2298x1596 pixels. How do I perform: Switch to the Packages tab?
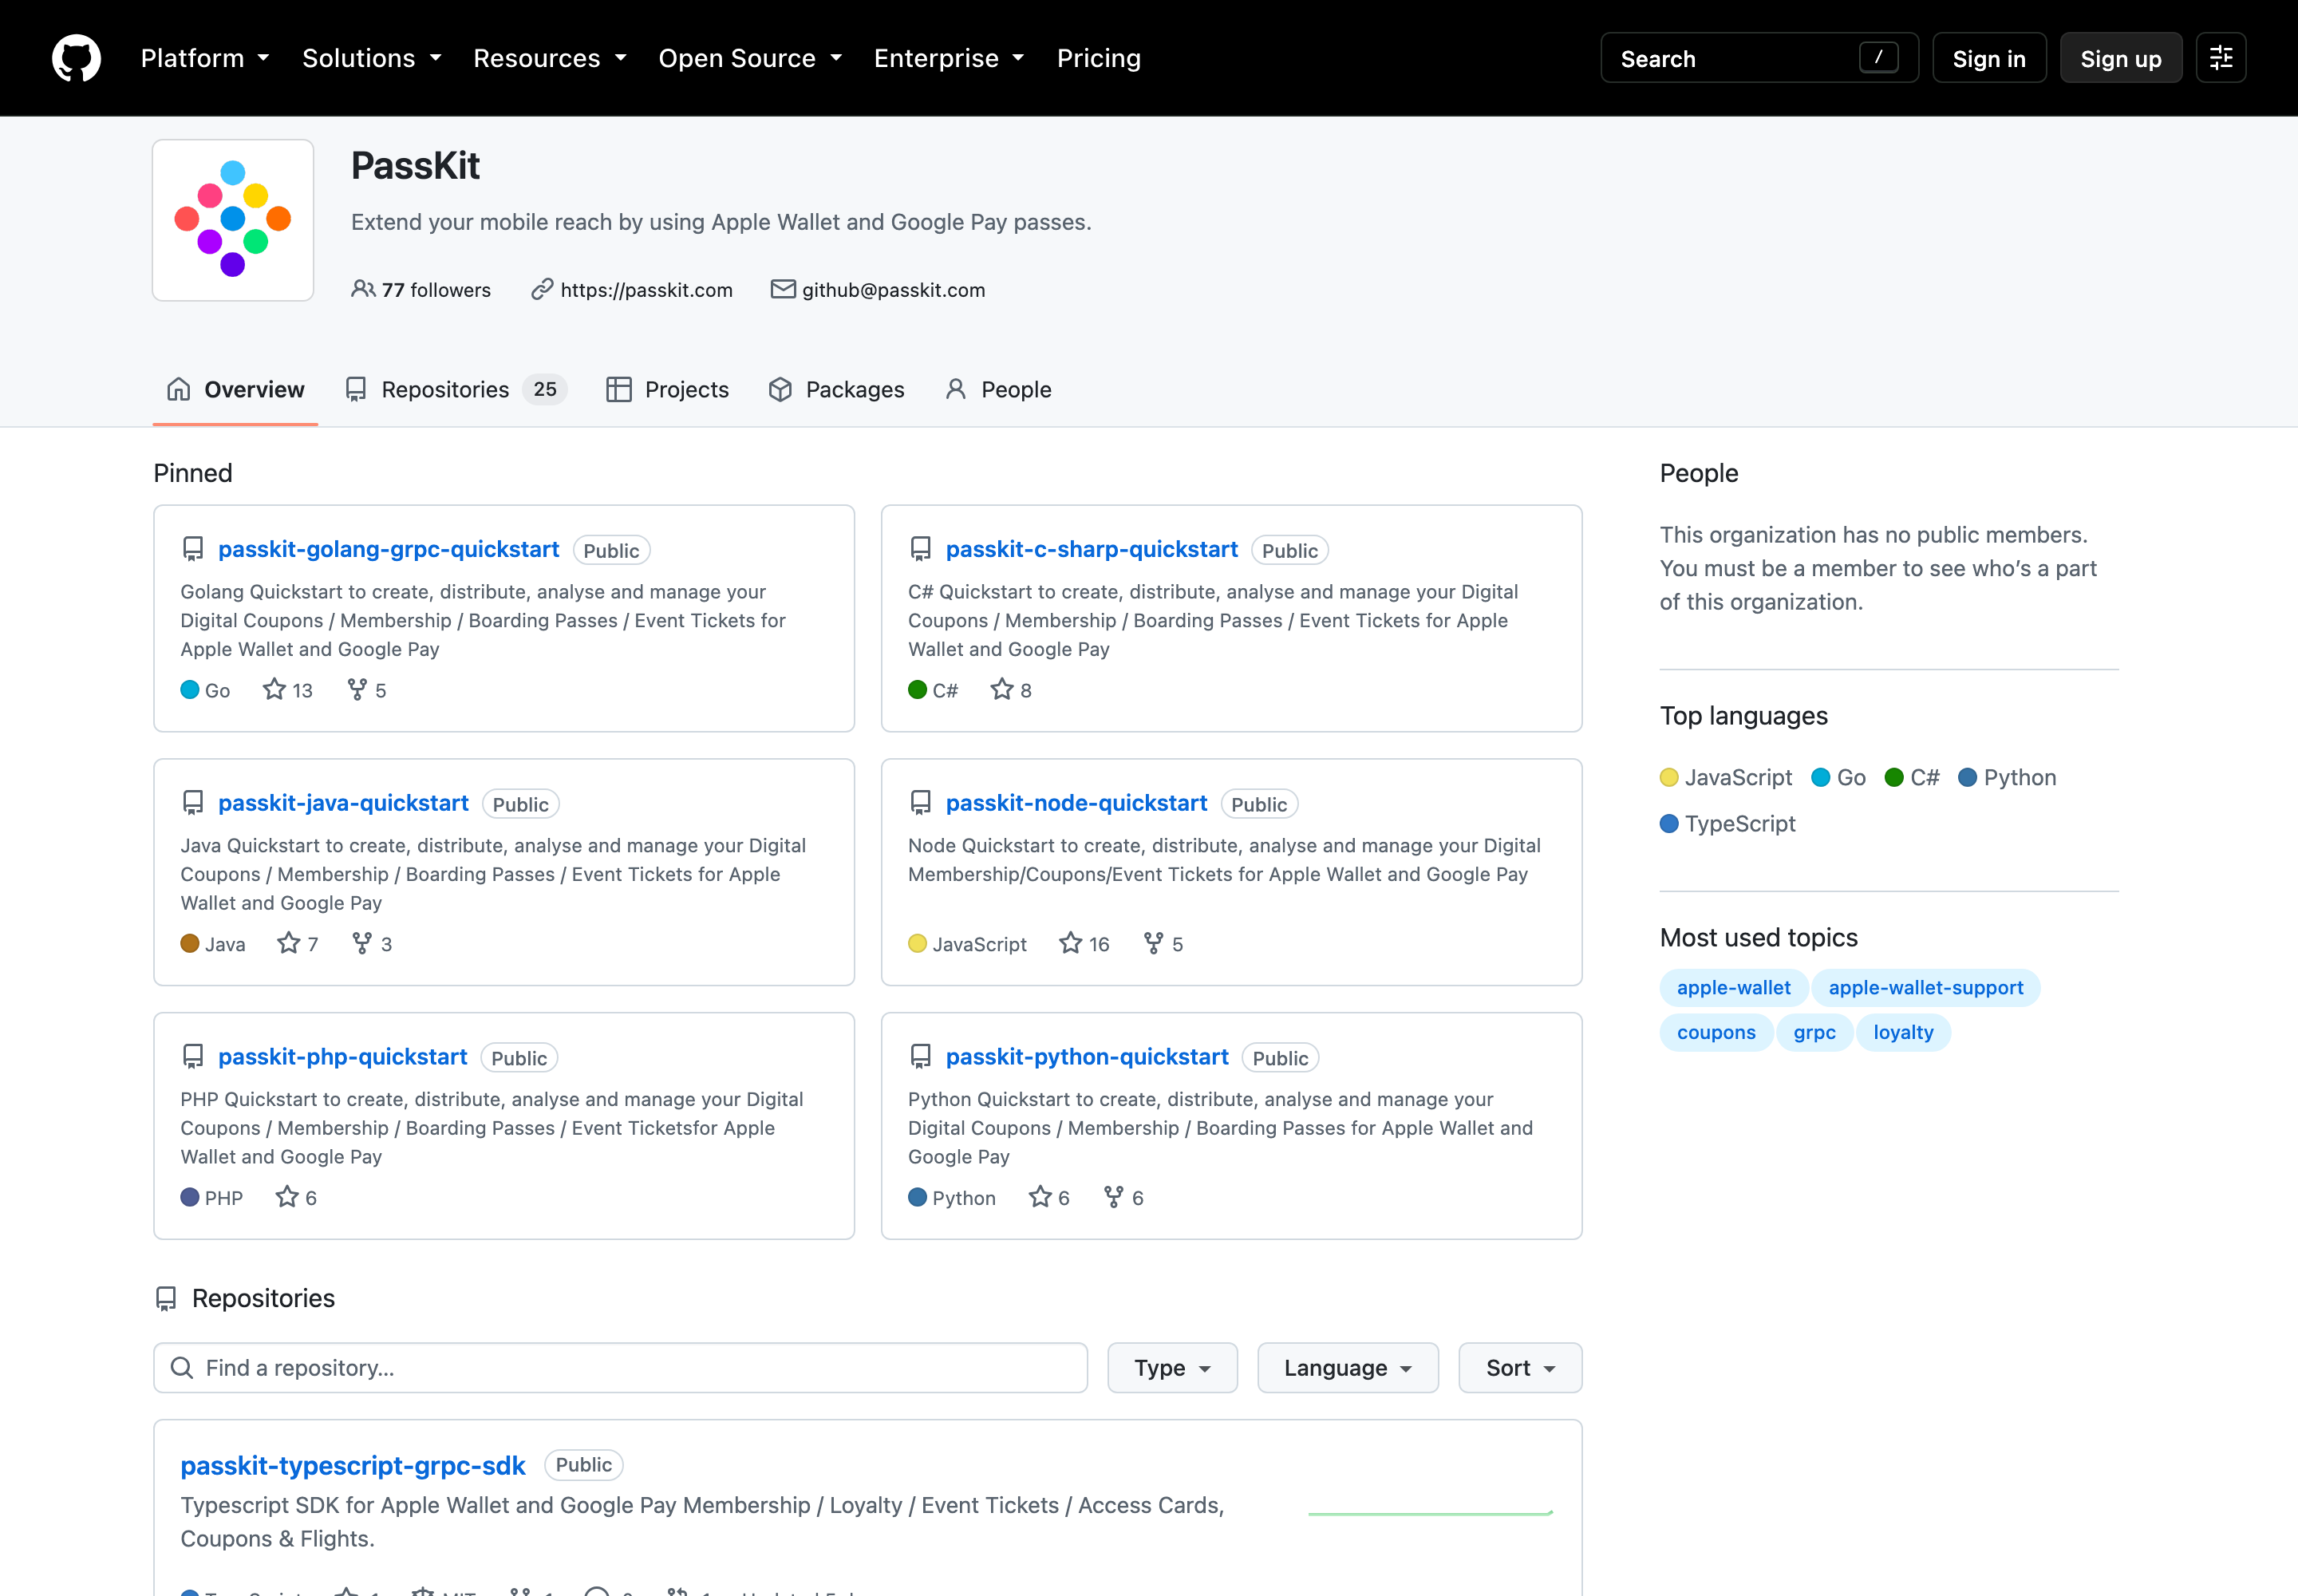837,390
